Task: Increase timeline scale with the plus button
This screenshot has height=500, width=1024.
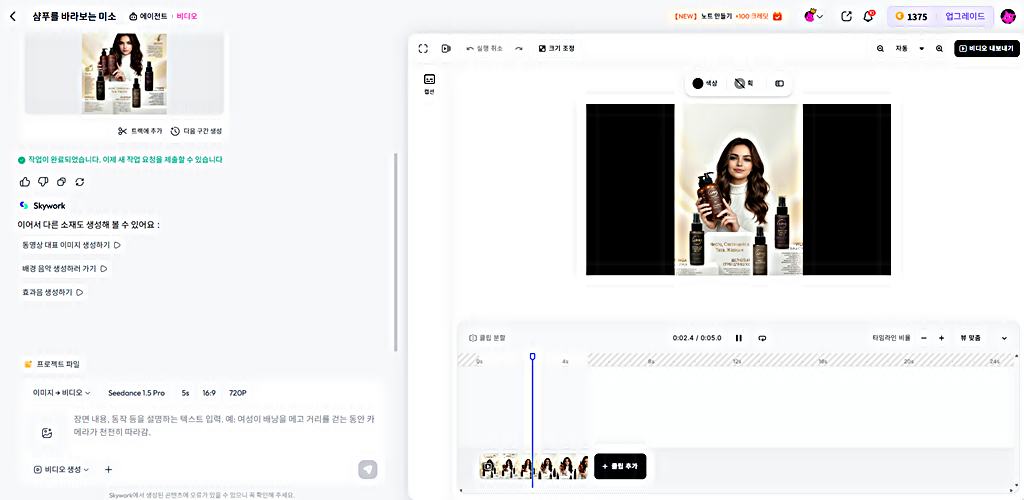Action: point(941,338)
